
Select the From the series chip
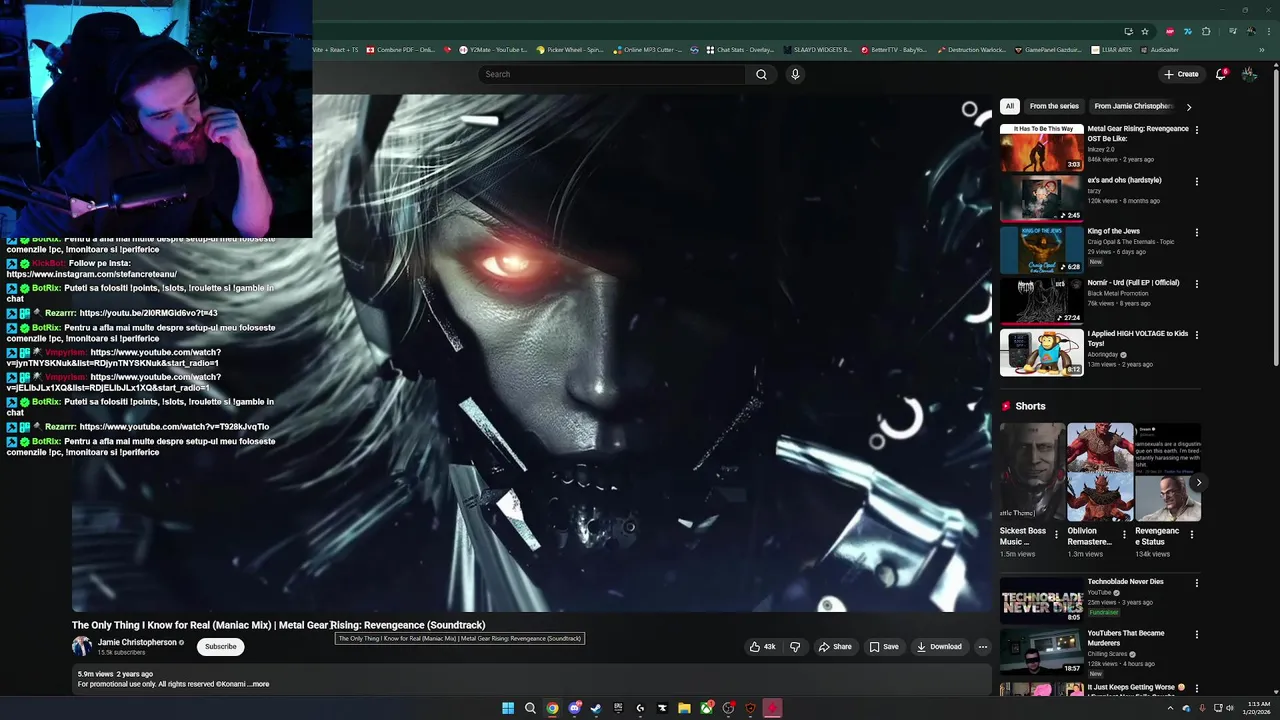tap(1054, 106)
